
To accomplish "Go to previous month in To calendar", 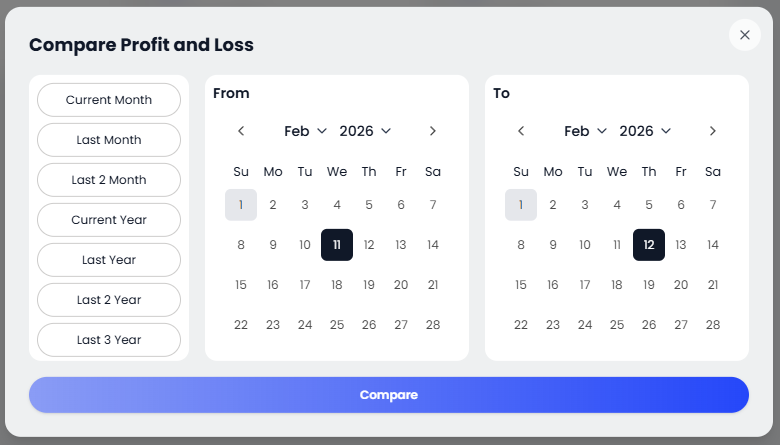I will coord(521,131).
